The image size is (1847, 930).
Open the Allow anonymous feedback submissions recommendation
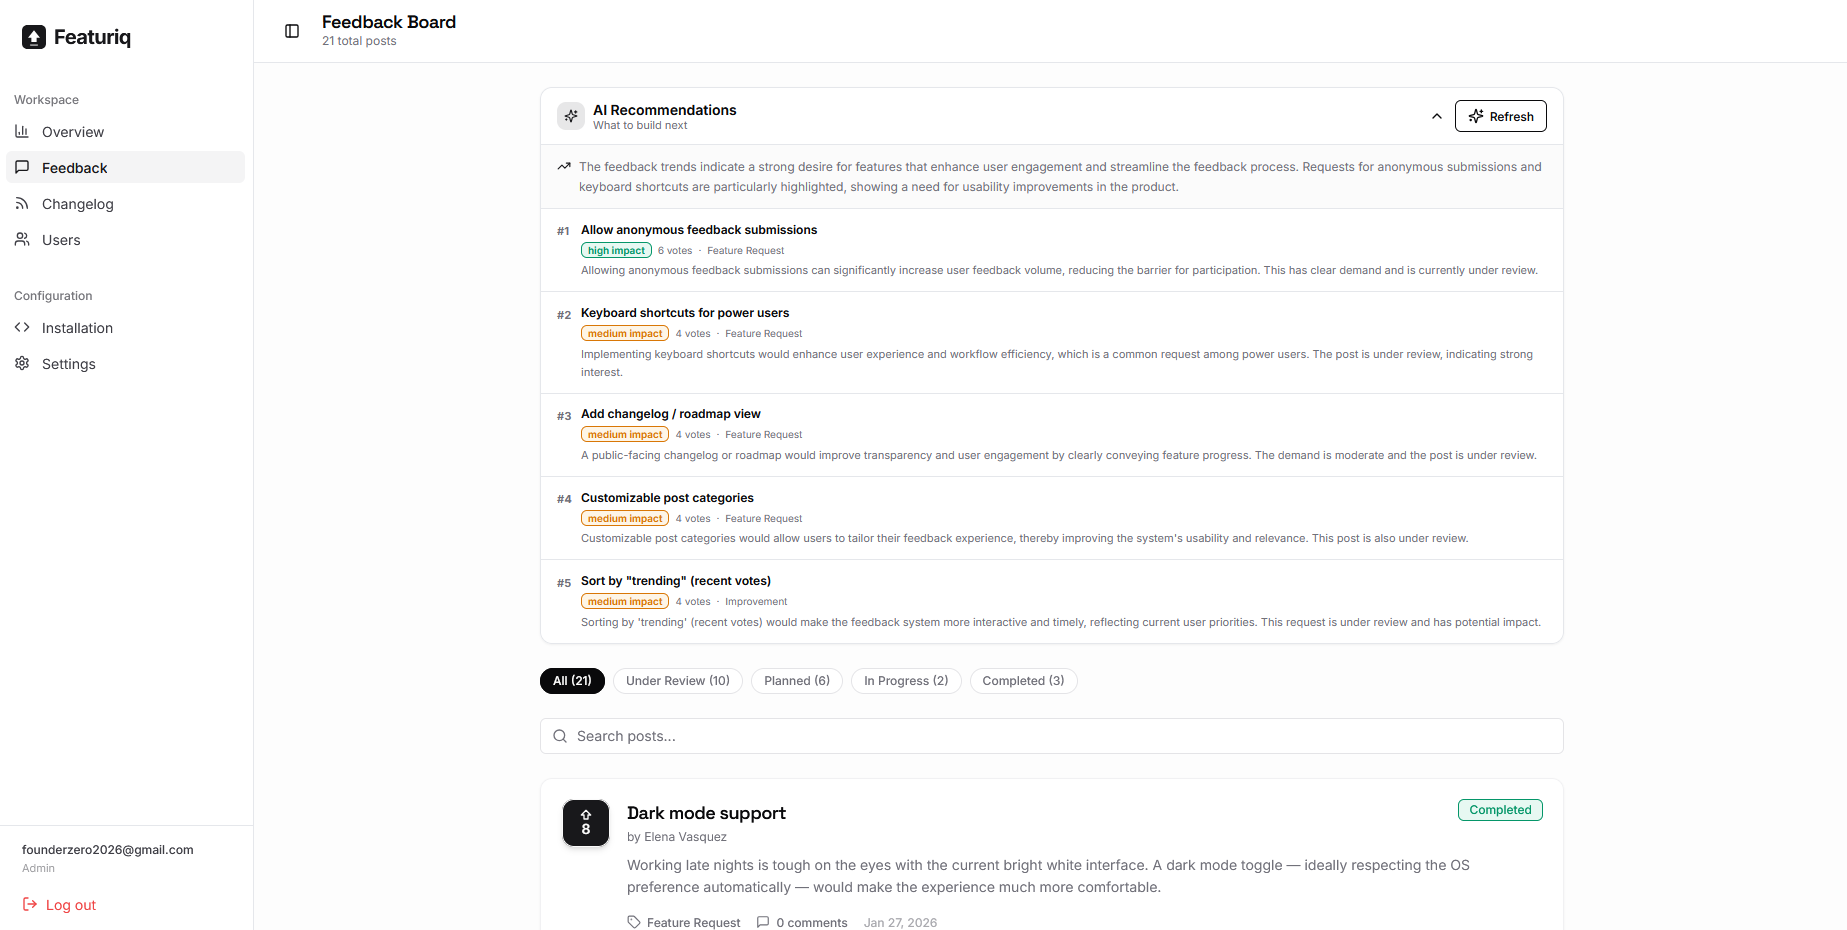click(699, 230)
